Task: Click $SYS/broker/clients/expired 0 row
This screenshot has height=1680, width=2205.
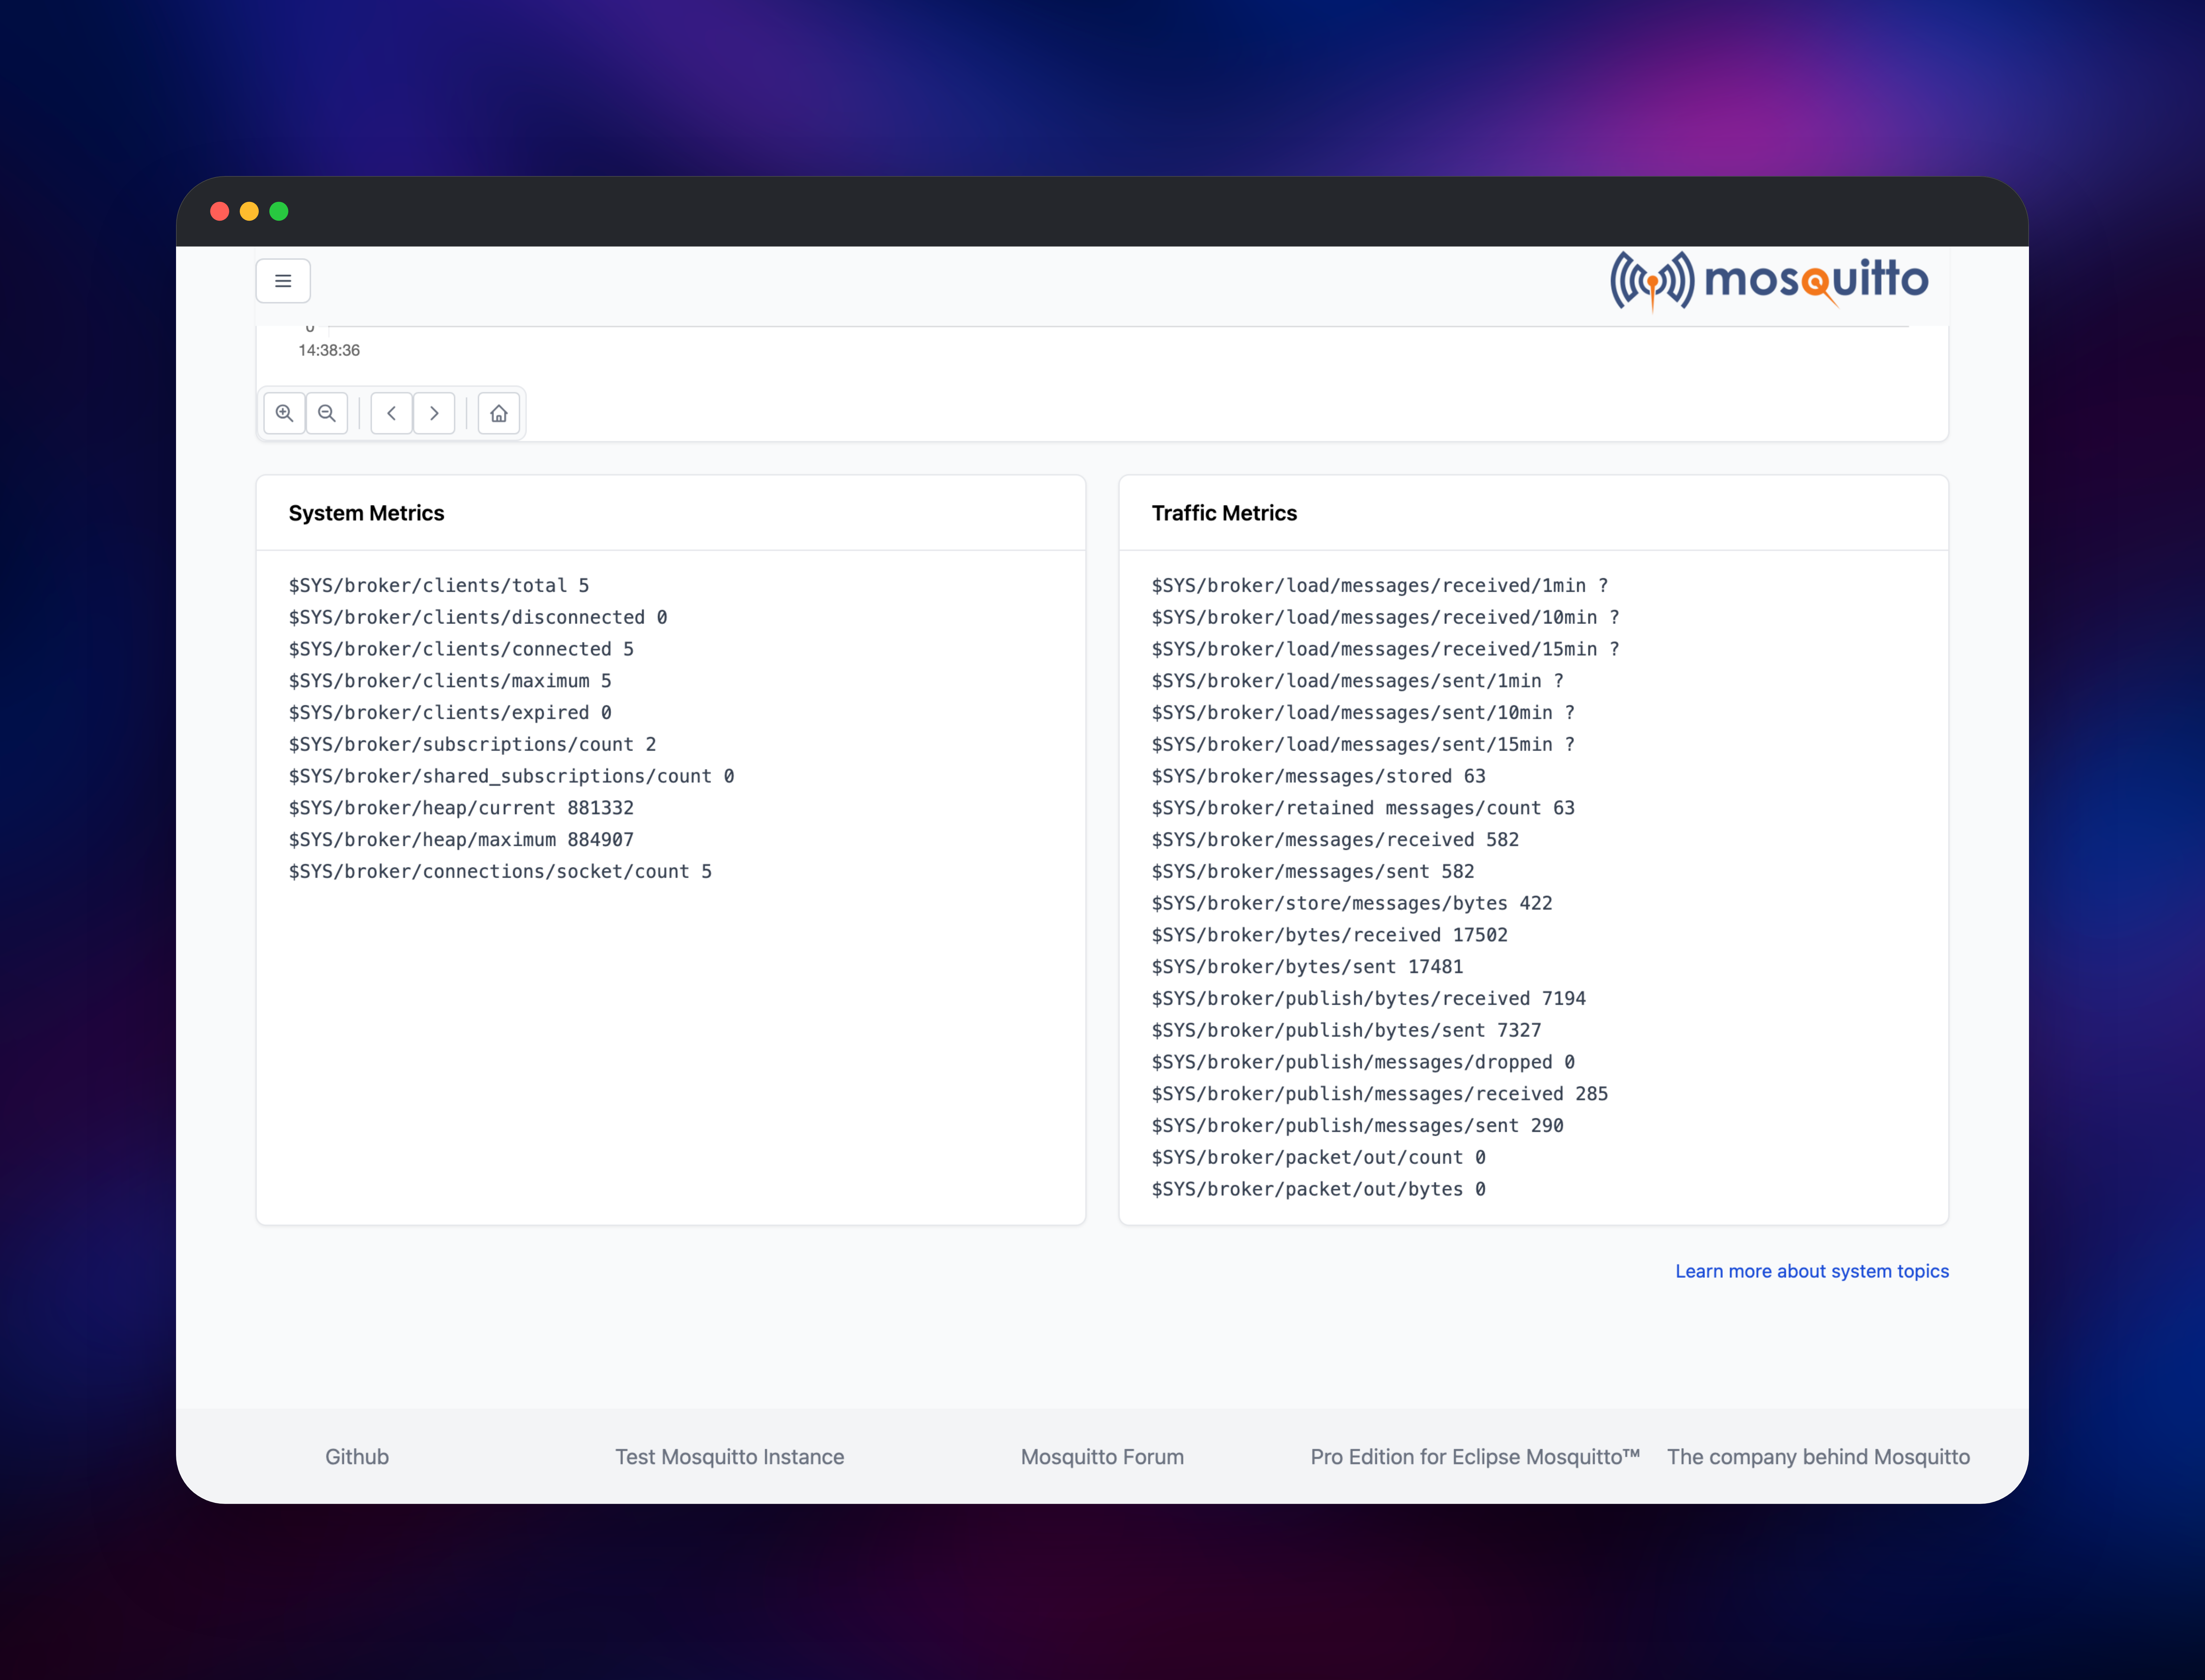Action: click(450, 713)
